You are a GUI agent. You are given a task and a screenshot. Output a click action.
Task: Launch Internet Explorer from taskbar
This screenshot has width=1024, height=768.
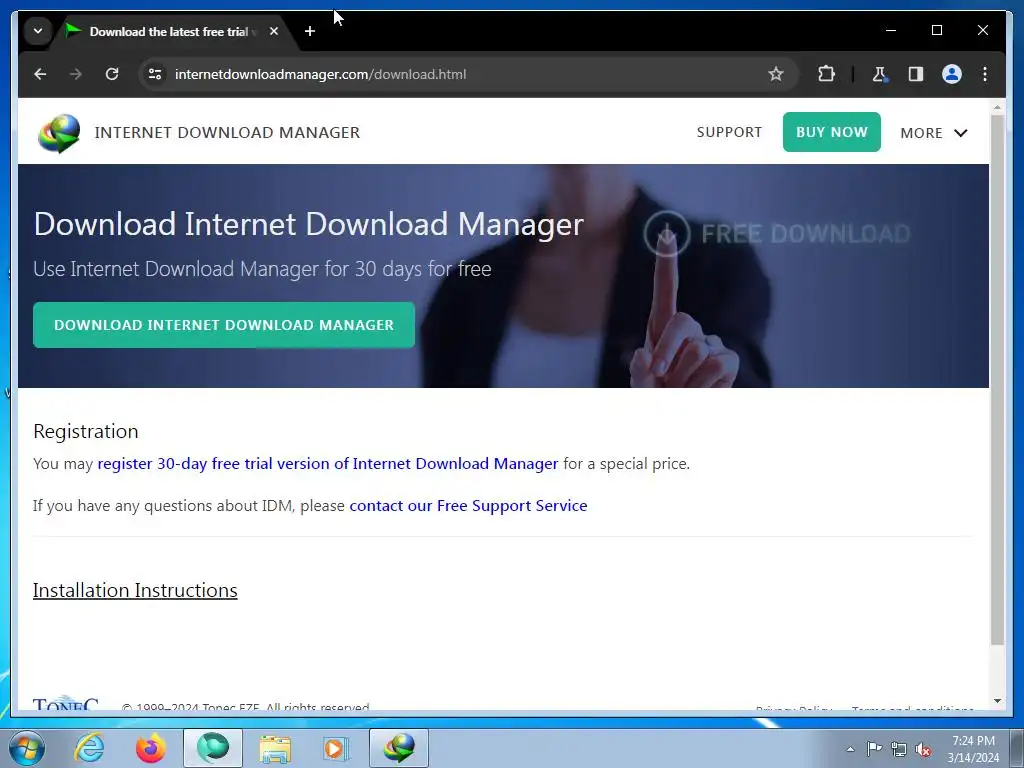[x=89, y=748]
